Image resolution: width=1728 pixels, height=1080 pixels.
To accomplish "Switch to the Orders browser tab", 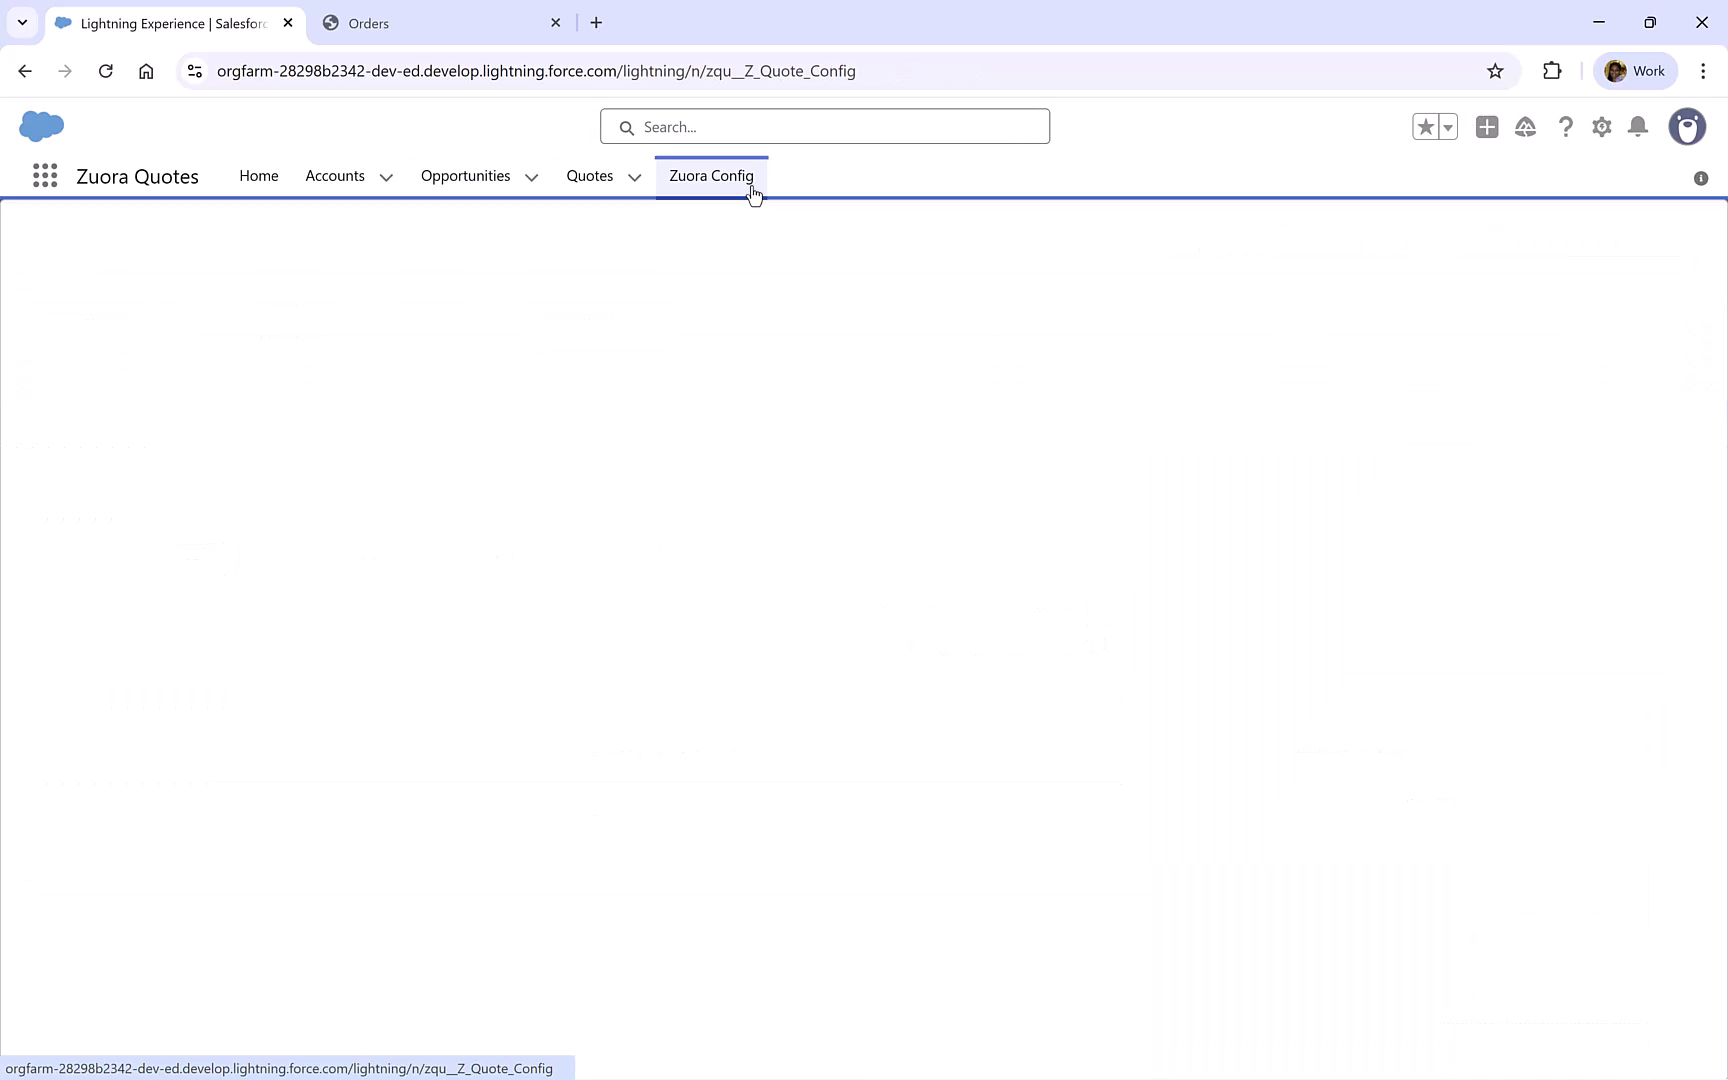I will pos(430,22).
